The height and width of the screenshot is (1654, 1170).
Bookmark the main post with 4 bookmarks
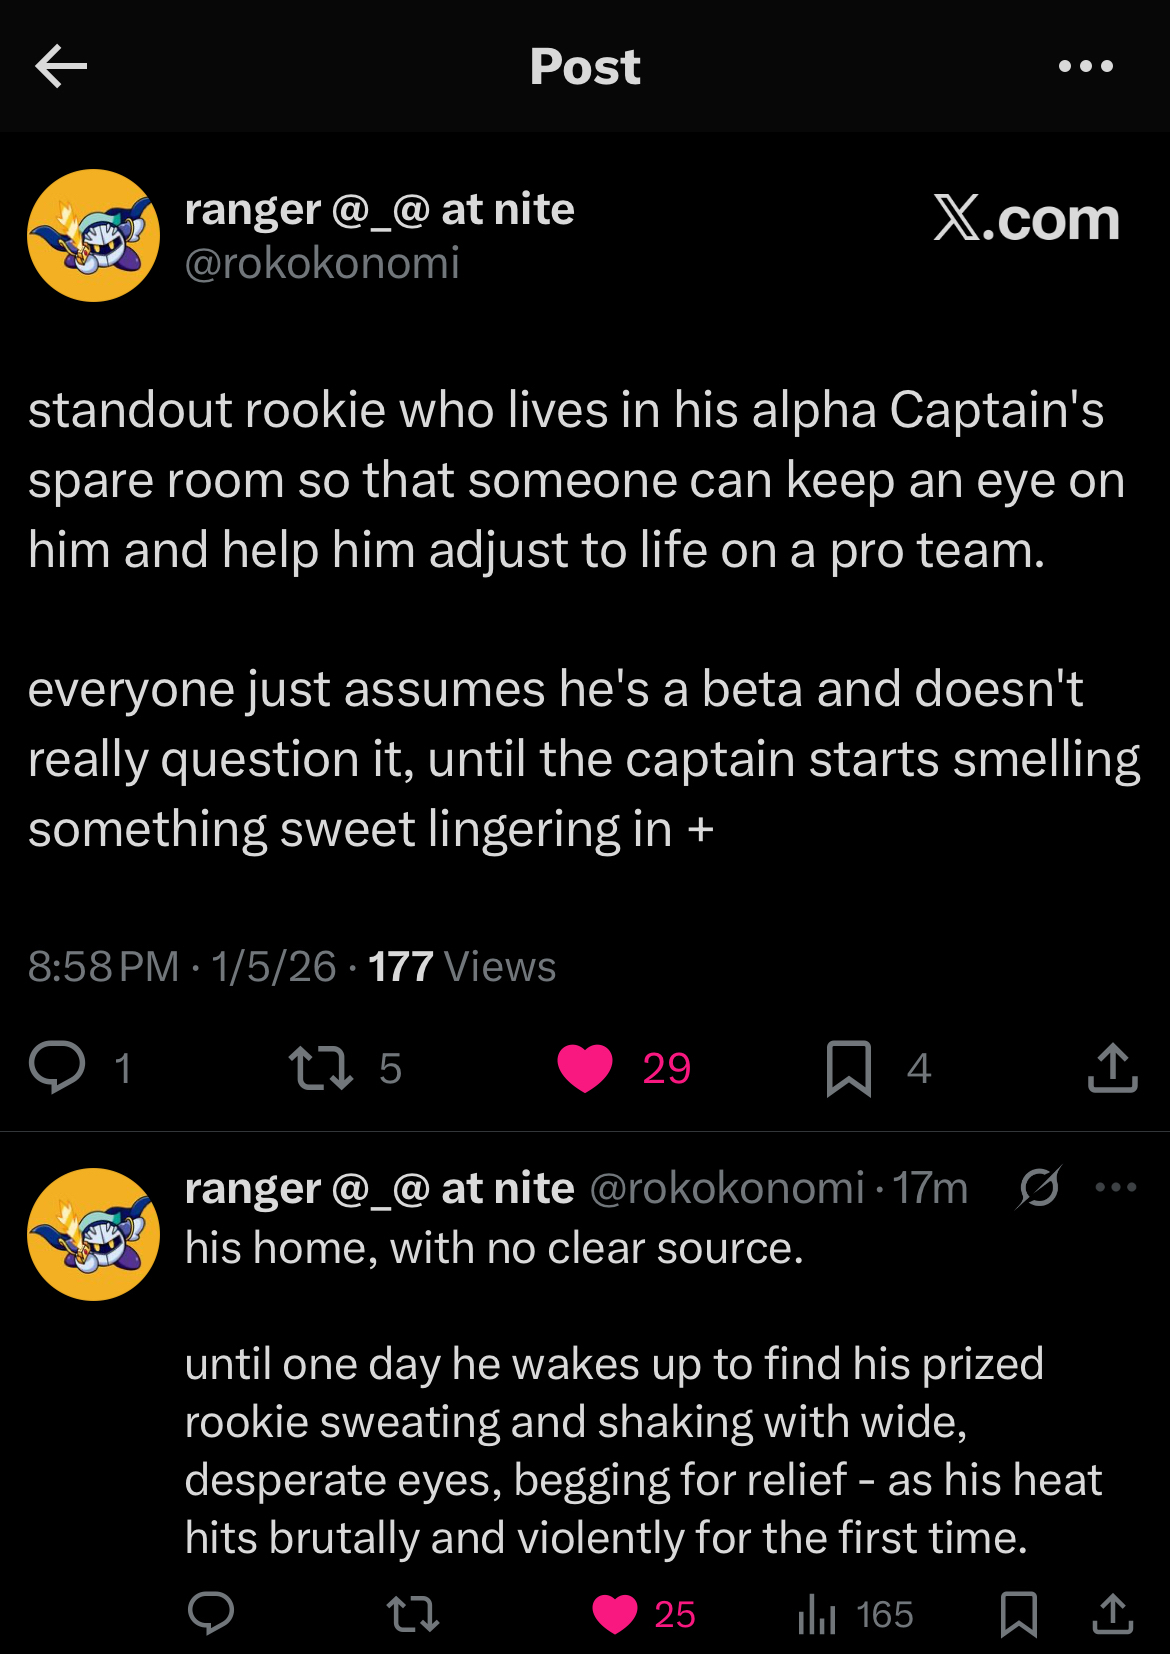tap(849, 1068)
